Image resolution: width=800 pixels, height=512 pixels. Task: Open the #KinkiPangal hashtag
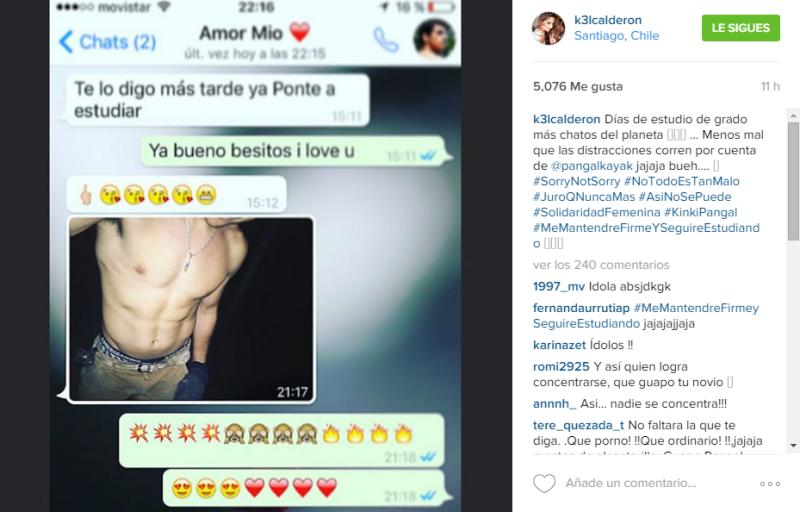pyautogui.click(x=701, y=213)
